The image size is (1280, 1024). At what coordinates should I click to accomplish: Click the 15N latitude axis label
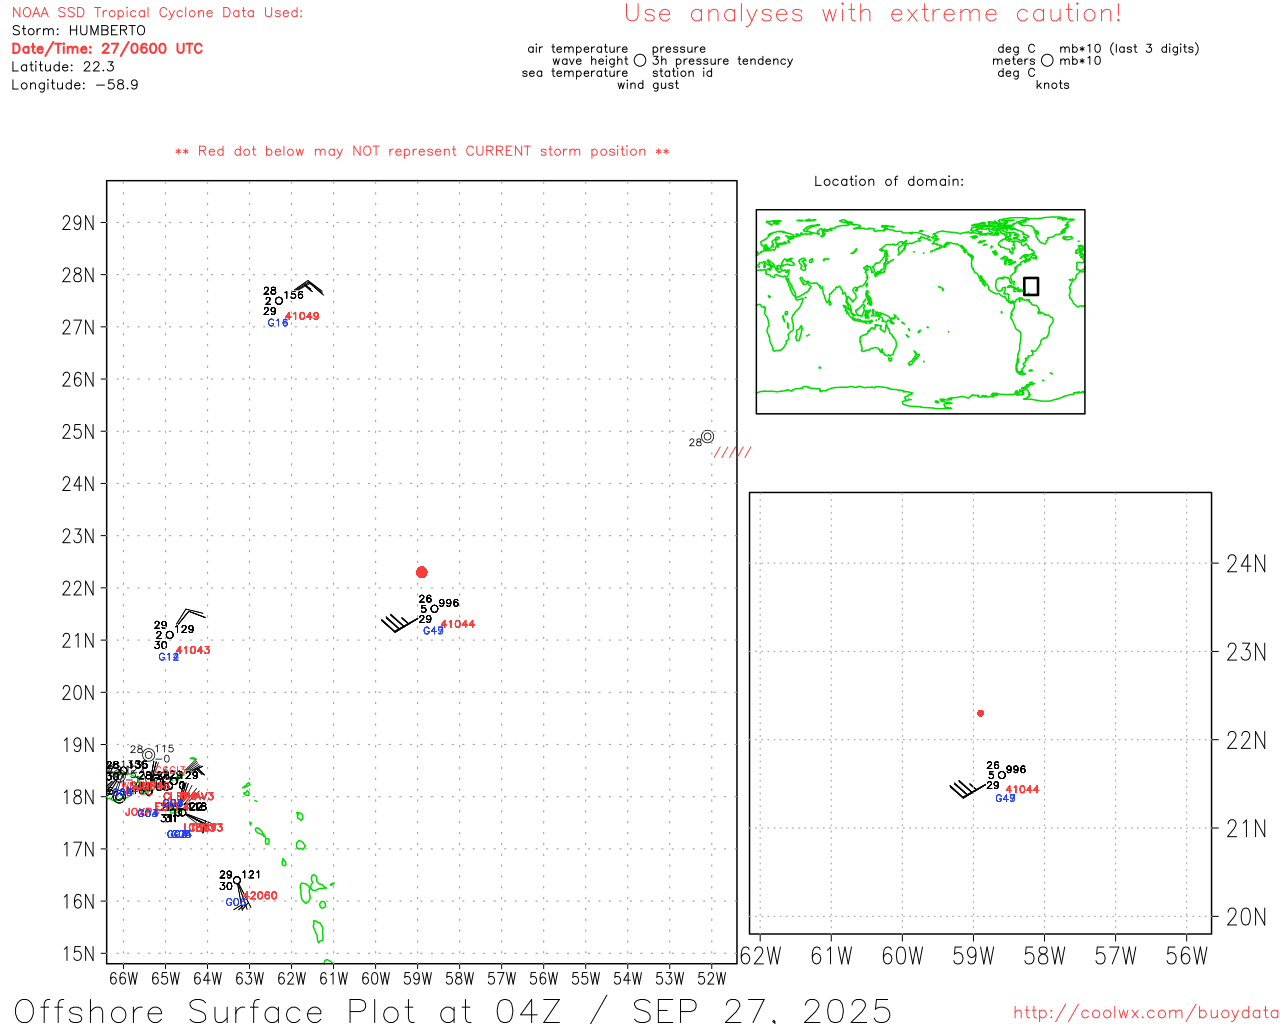(x=79, y=954)
